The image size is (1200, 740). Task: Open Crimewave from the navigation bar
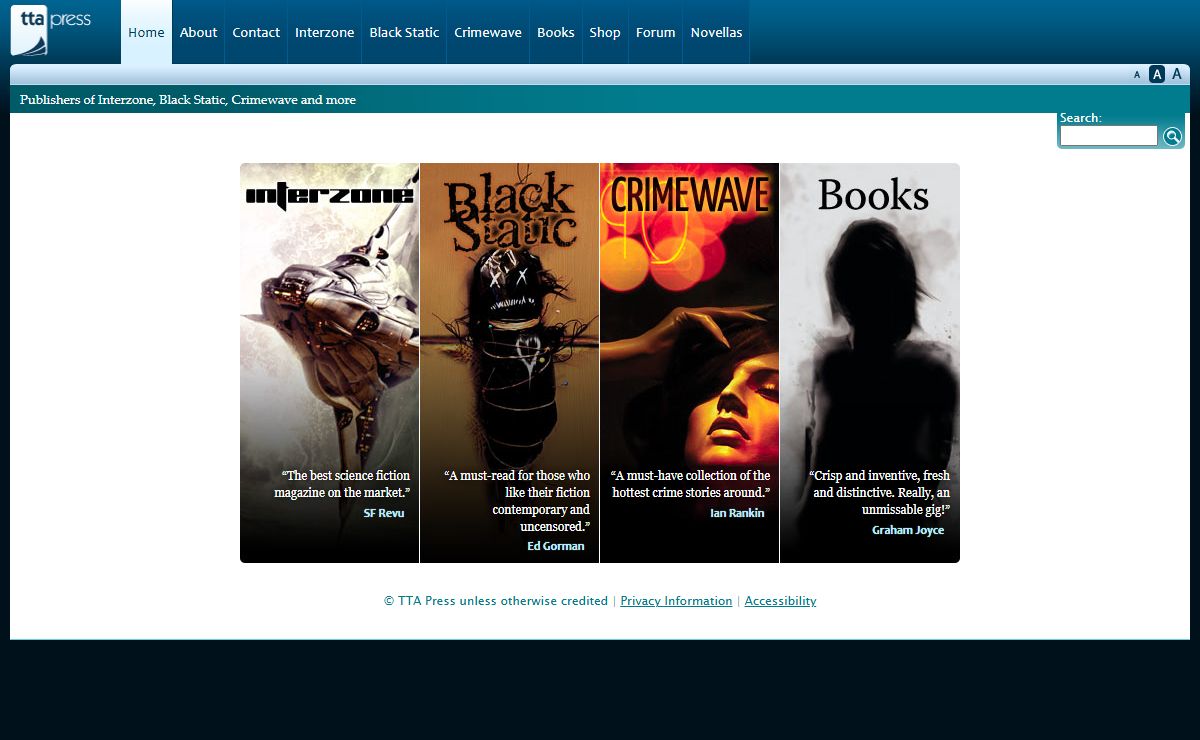point(488,32)
